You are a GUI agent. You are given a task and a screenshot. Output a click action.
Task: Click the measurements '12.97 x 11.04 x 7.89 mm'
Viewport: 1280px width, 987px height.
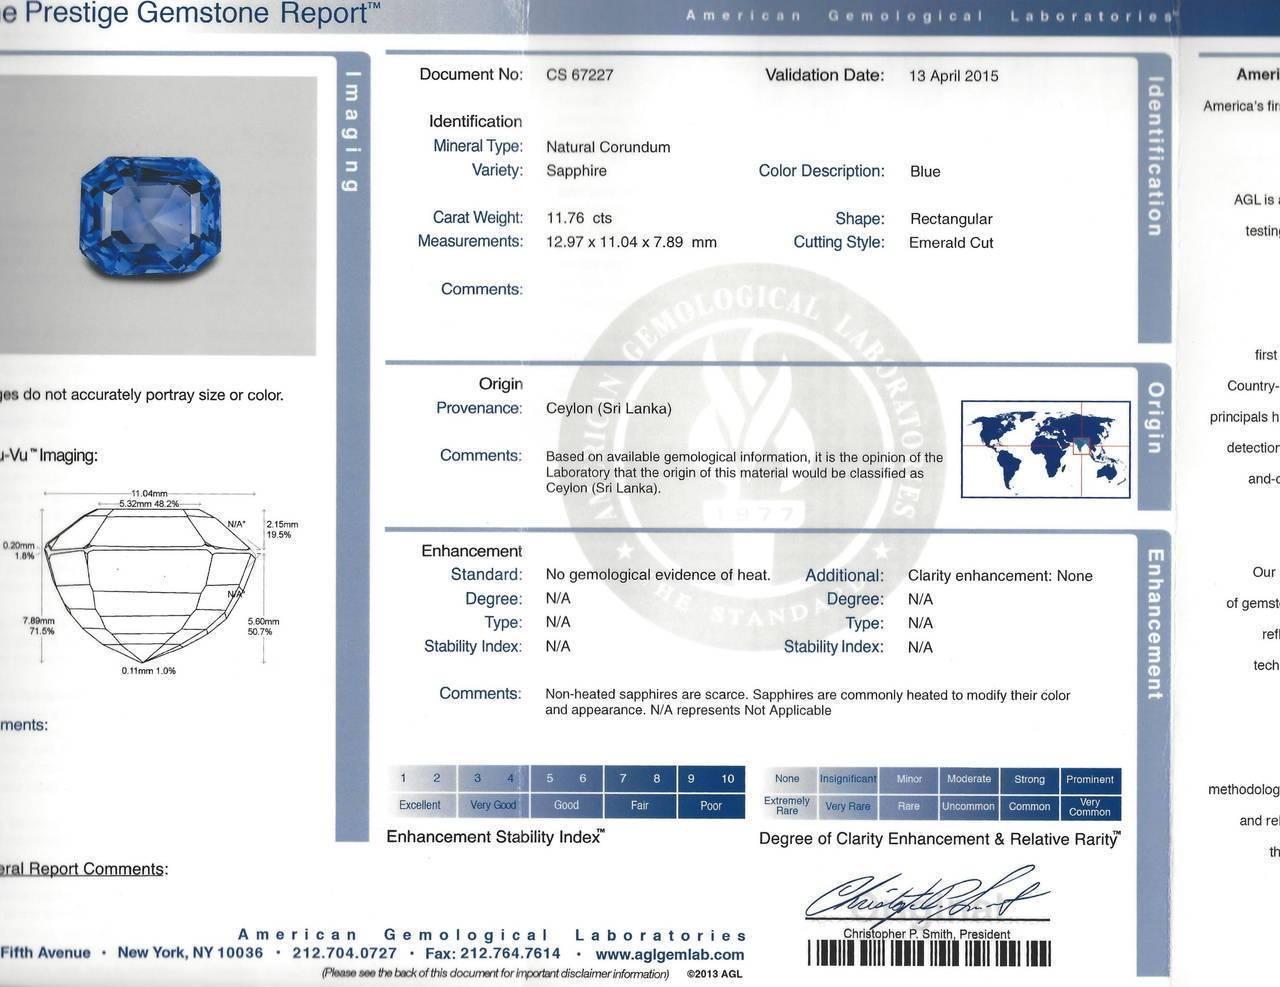point(631,242)
